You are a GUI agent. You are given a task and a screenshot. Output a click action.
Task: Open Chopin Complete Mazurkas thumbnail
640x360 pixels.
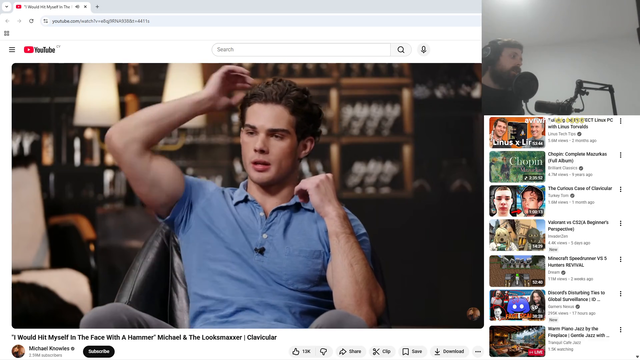pyautogui.click(x=517, y=167)
